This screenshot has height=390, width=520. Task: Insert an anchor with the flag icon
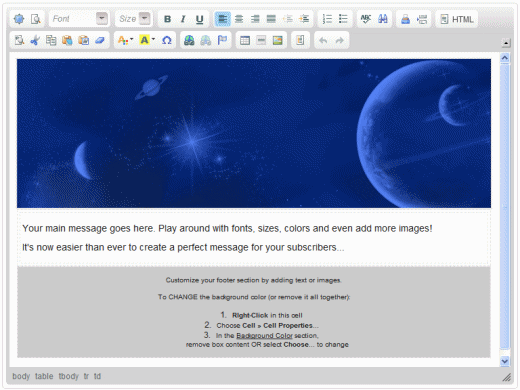pyautogui.click(x=222, y=40)
